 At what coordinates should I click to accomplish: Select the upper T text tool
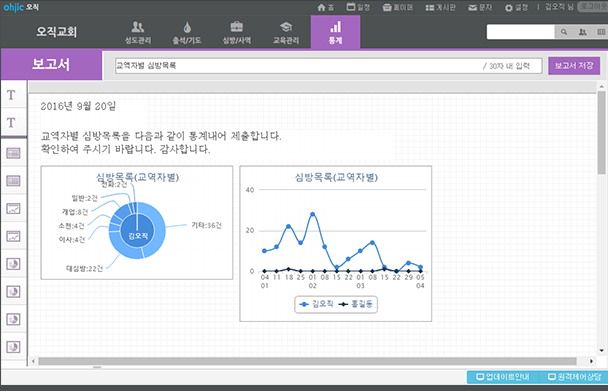(12, 95)
